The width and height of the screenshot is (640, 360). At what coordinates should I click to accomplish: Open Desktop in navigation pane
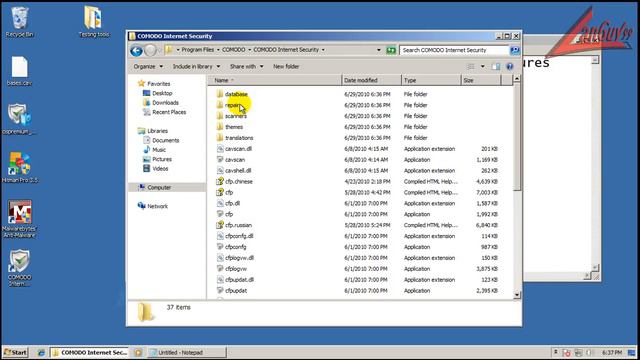(162, 93)
